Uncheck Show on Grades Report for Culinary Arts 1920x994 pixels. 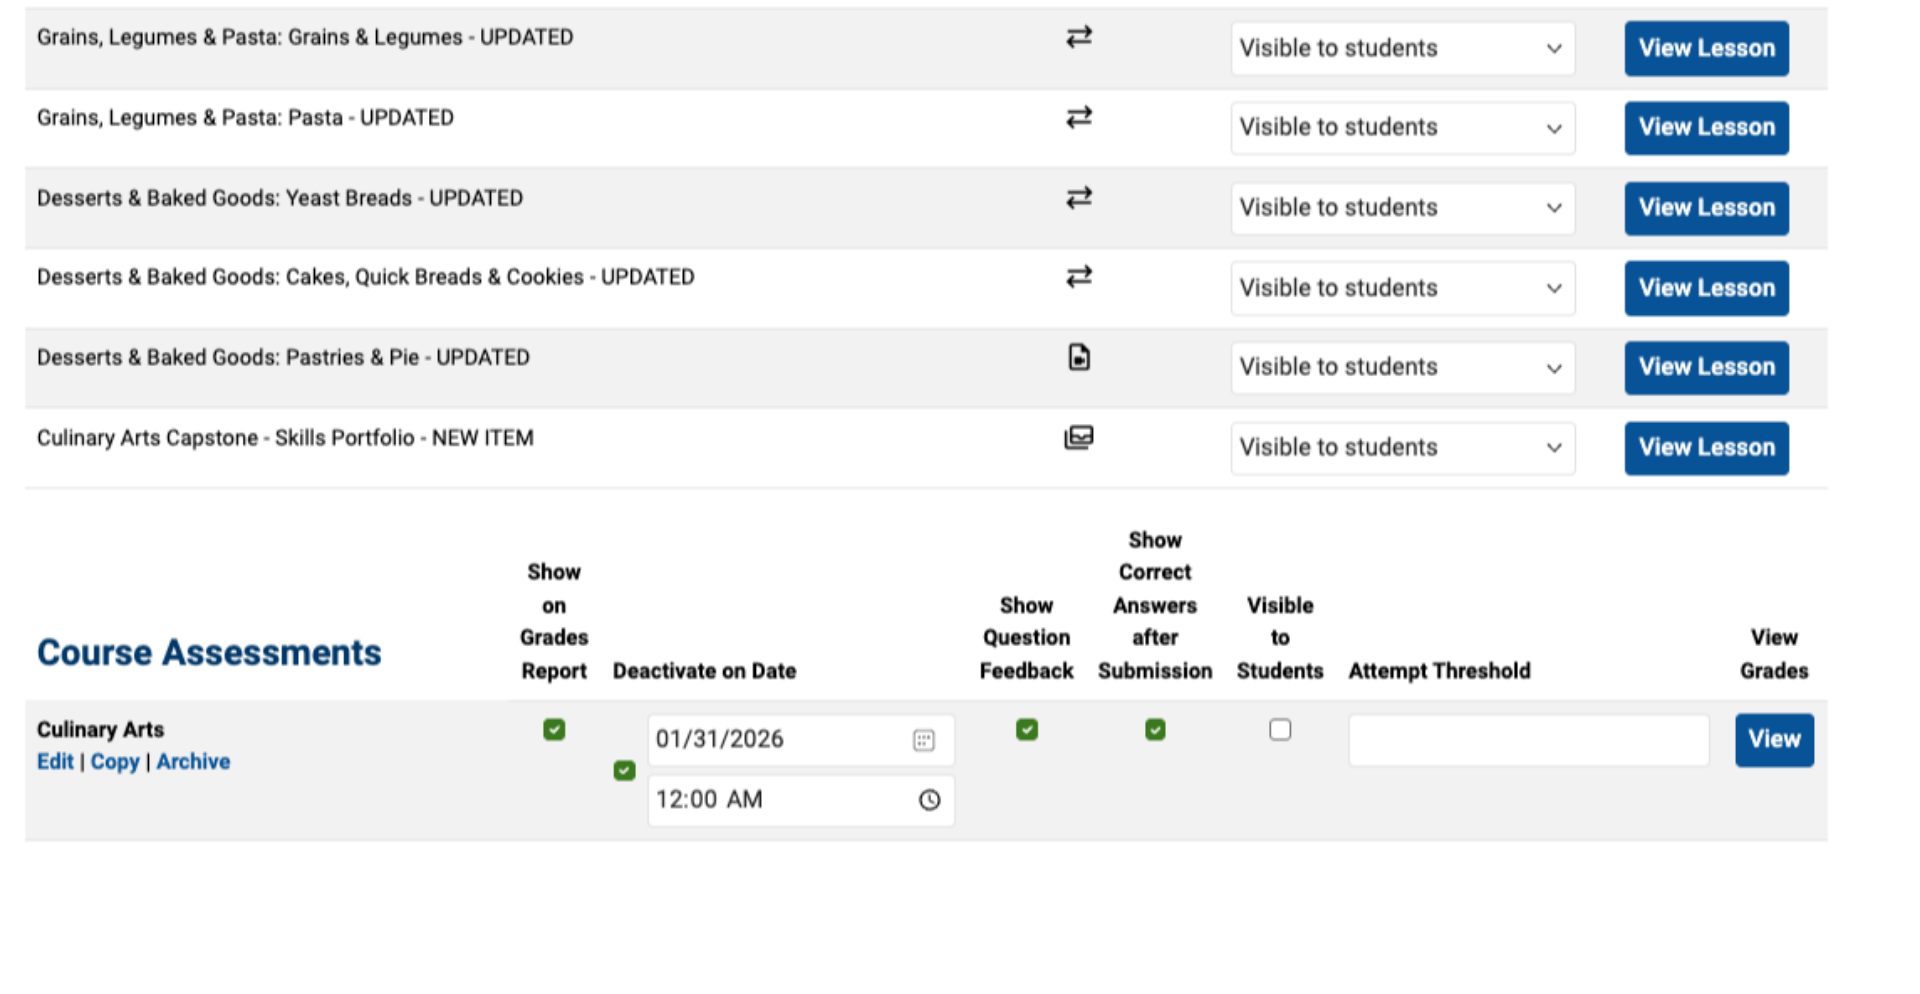tap(553, 730)
